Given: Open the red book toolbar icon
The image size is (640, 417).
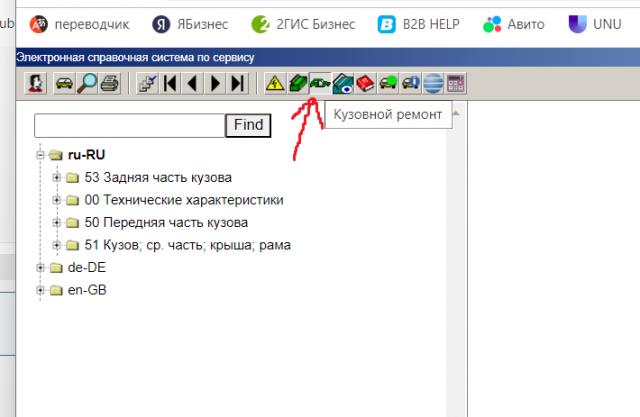Looking at the screenshot, I should click(365, 83).
